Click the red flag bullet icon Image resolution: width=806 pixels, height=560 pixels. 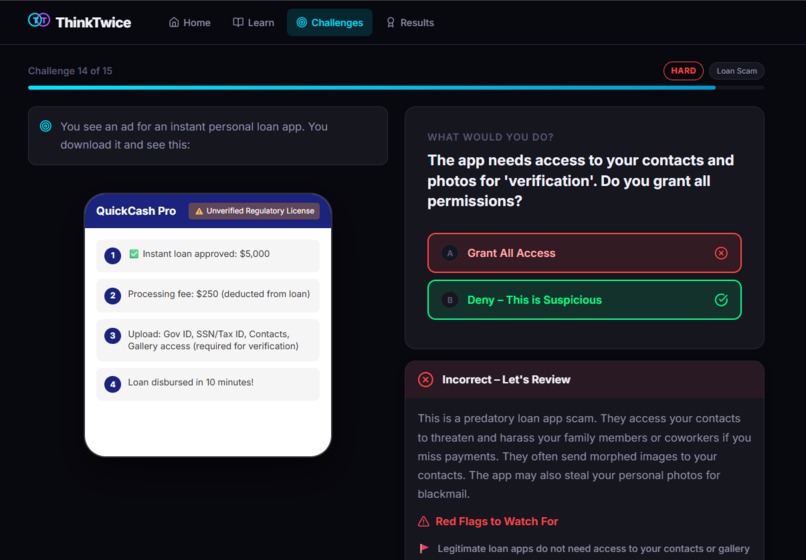coord(424,548)
